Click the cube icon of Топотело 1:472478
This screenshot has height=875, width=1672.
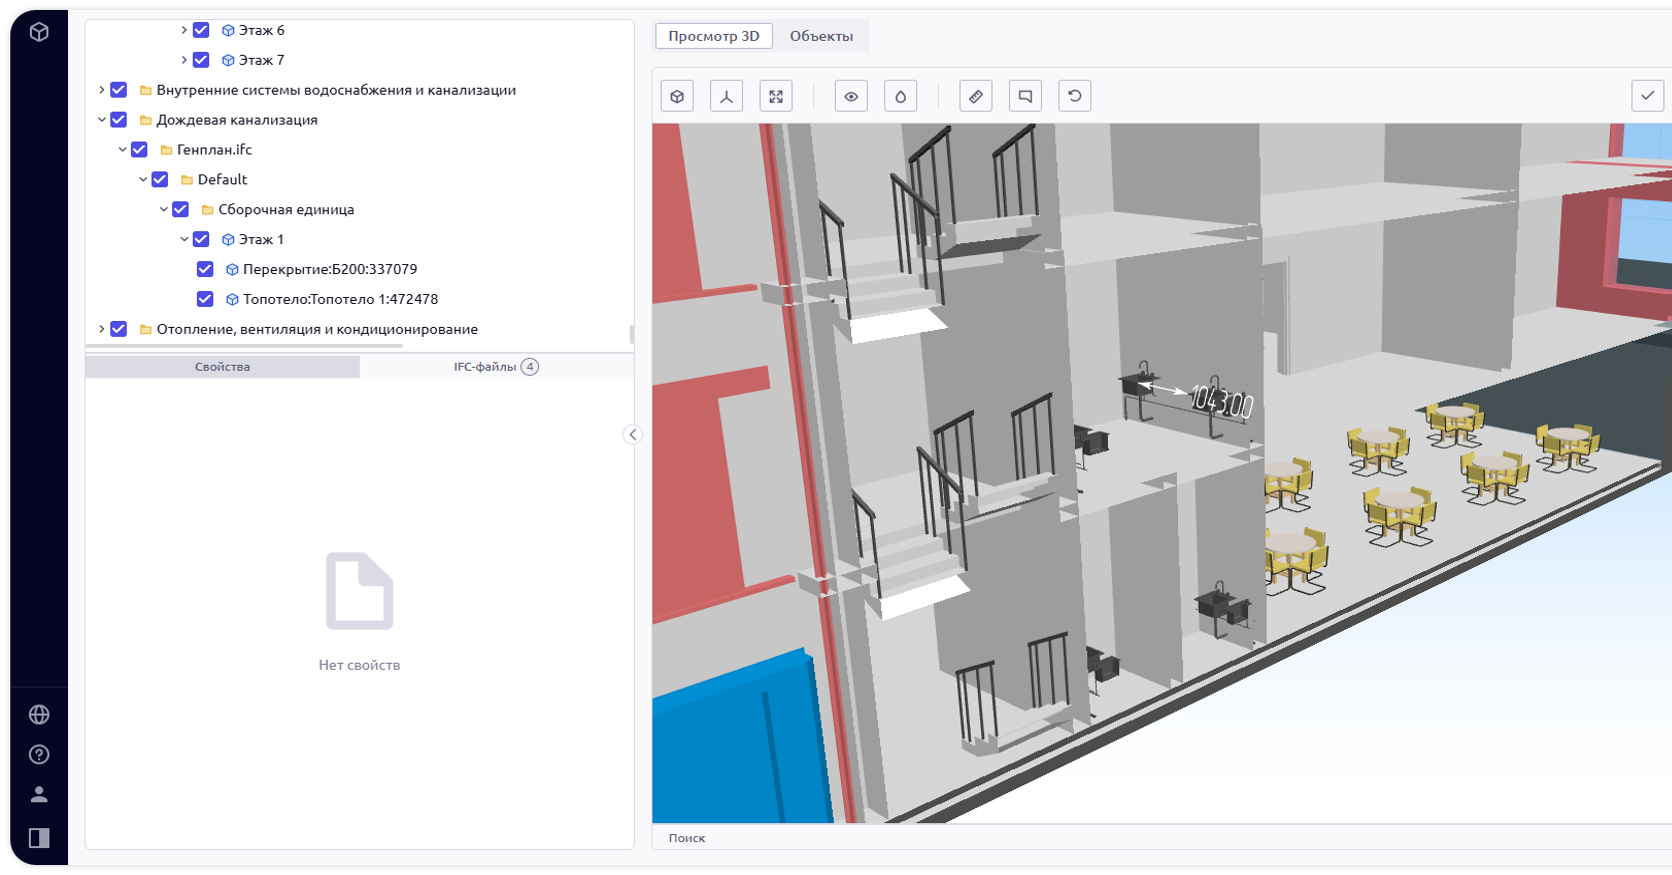[x=232, y=300]
